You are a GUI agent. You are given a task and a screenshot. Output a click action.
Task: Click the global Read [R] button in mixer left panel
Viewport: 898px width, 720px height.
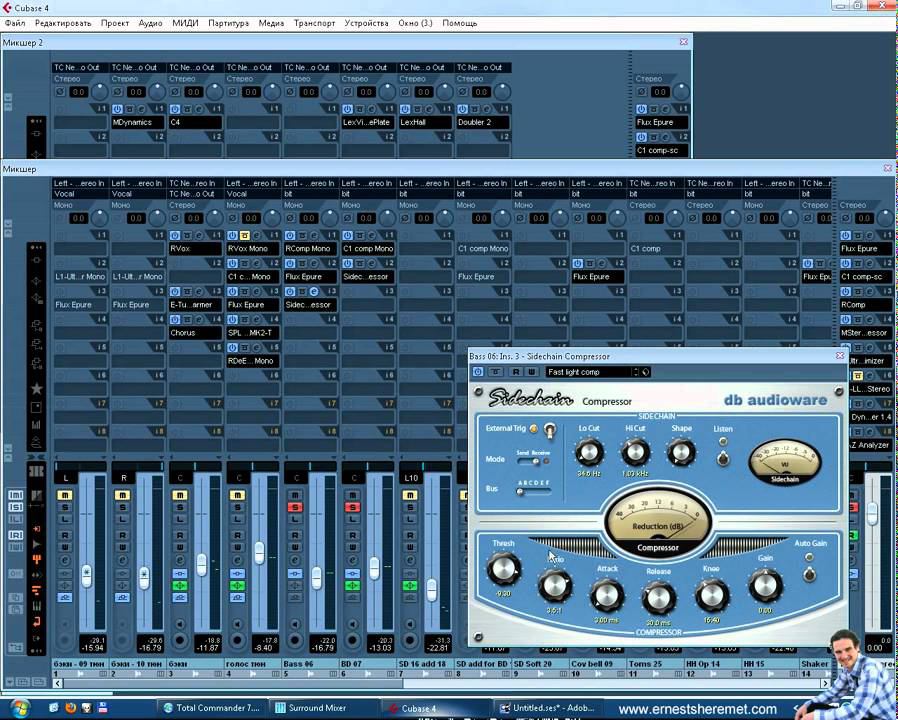point(15,535)
